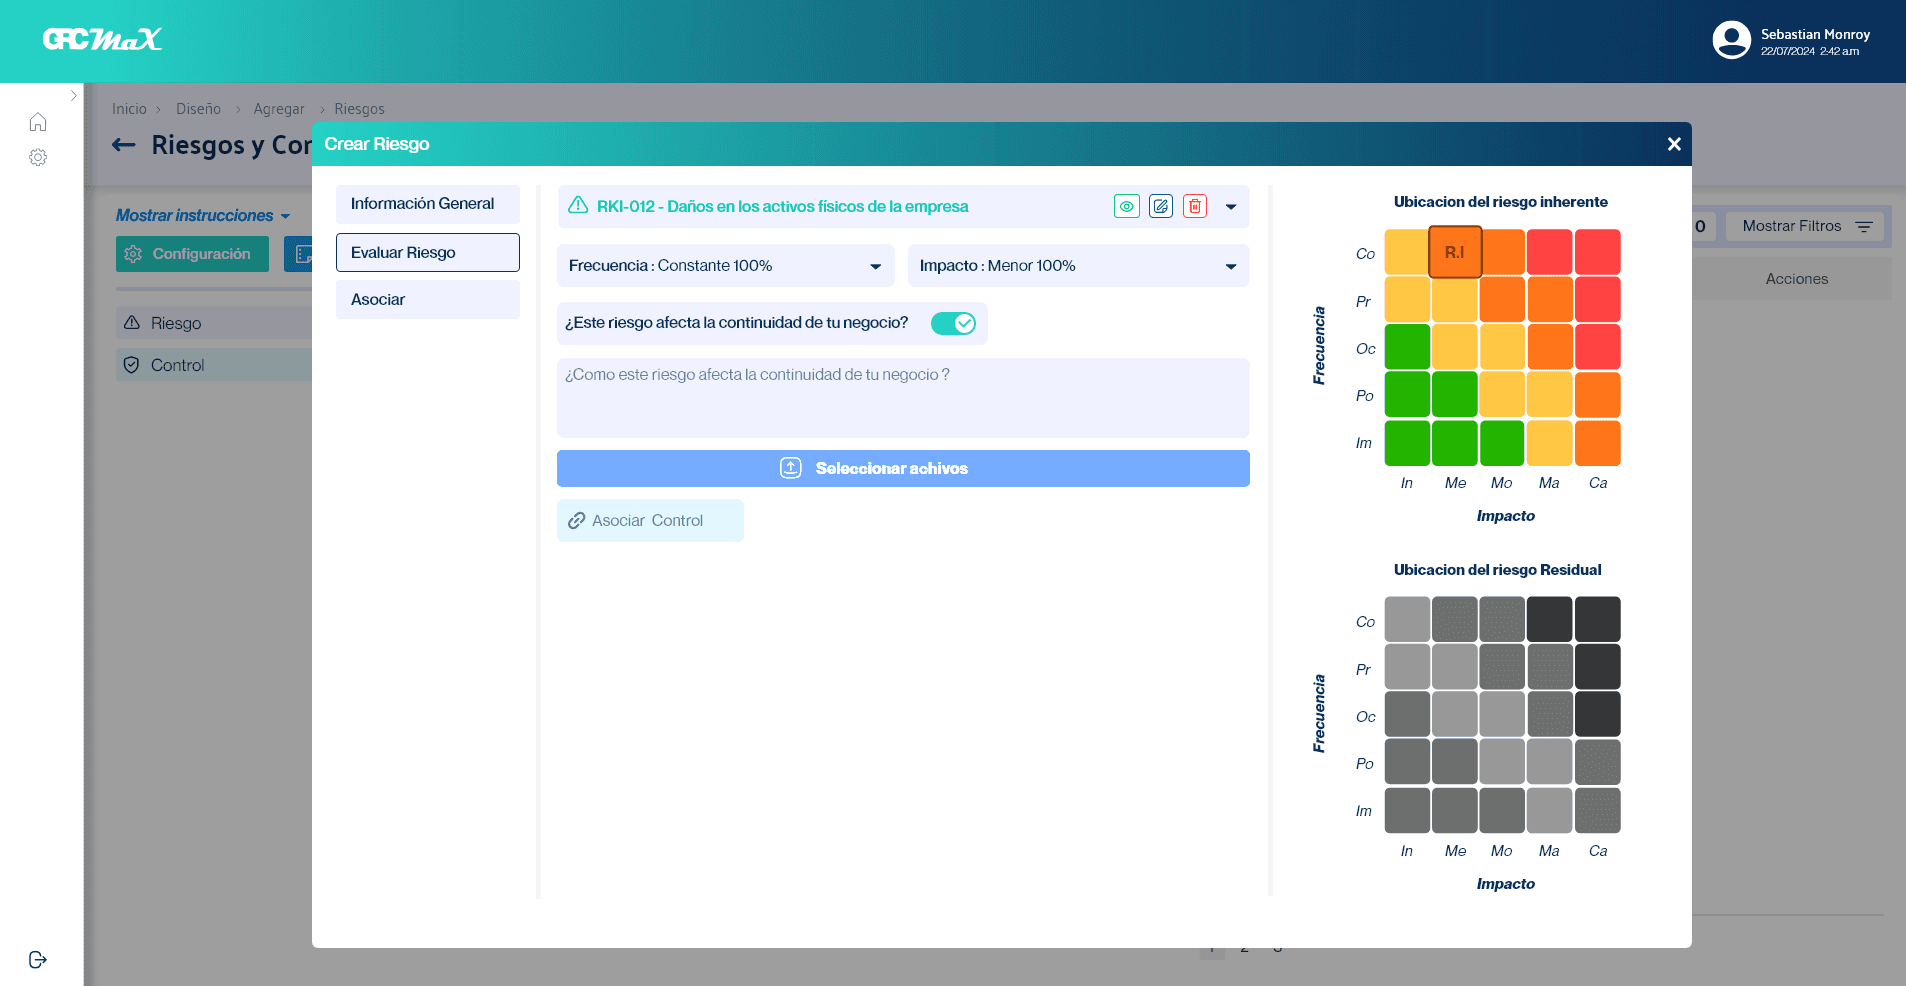Viewport: 1906px width, 986px height.
Task: Click the settings gear in the left sidebar
Action: tap(38, 157)
